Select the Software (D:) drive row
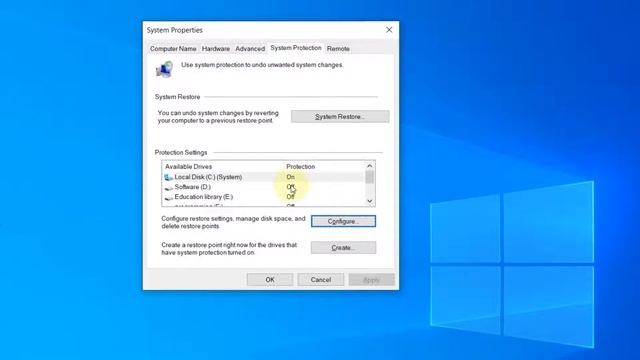Viewport: 640px width, 360px height. 263,187
